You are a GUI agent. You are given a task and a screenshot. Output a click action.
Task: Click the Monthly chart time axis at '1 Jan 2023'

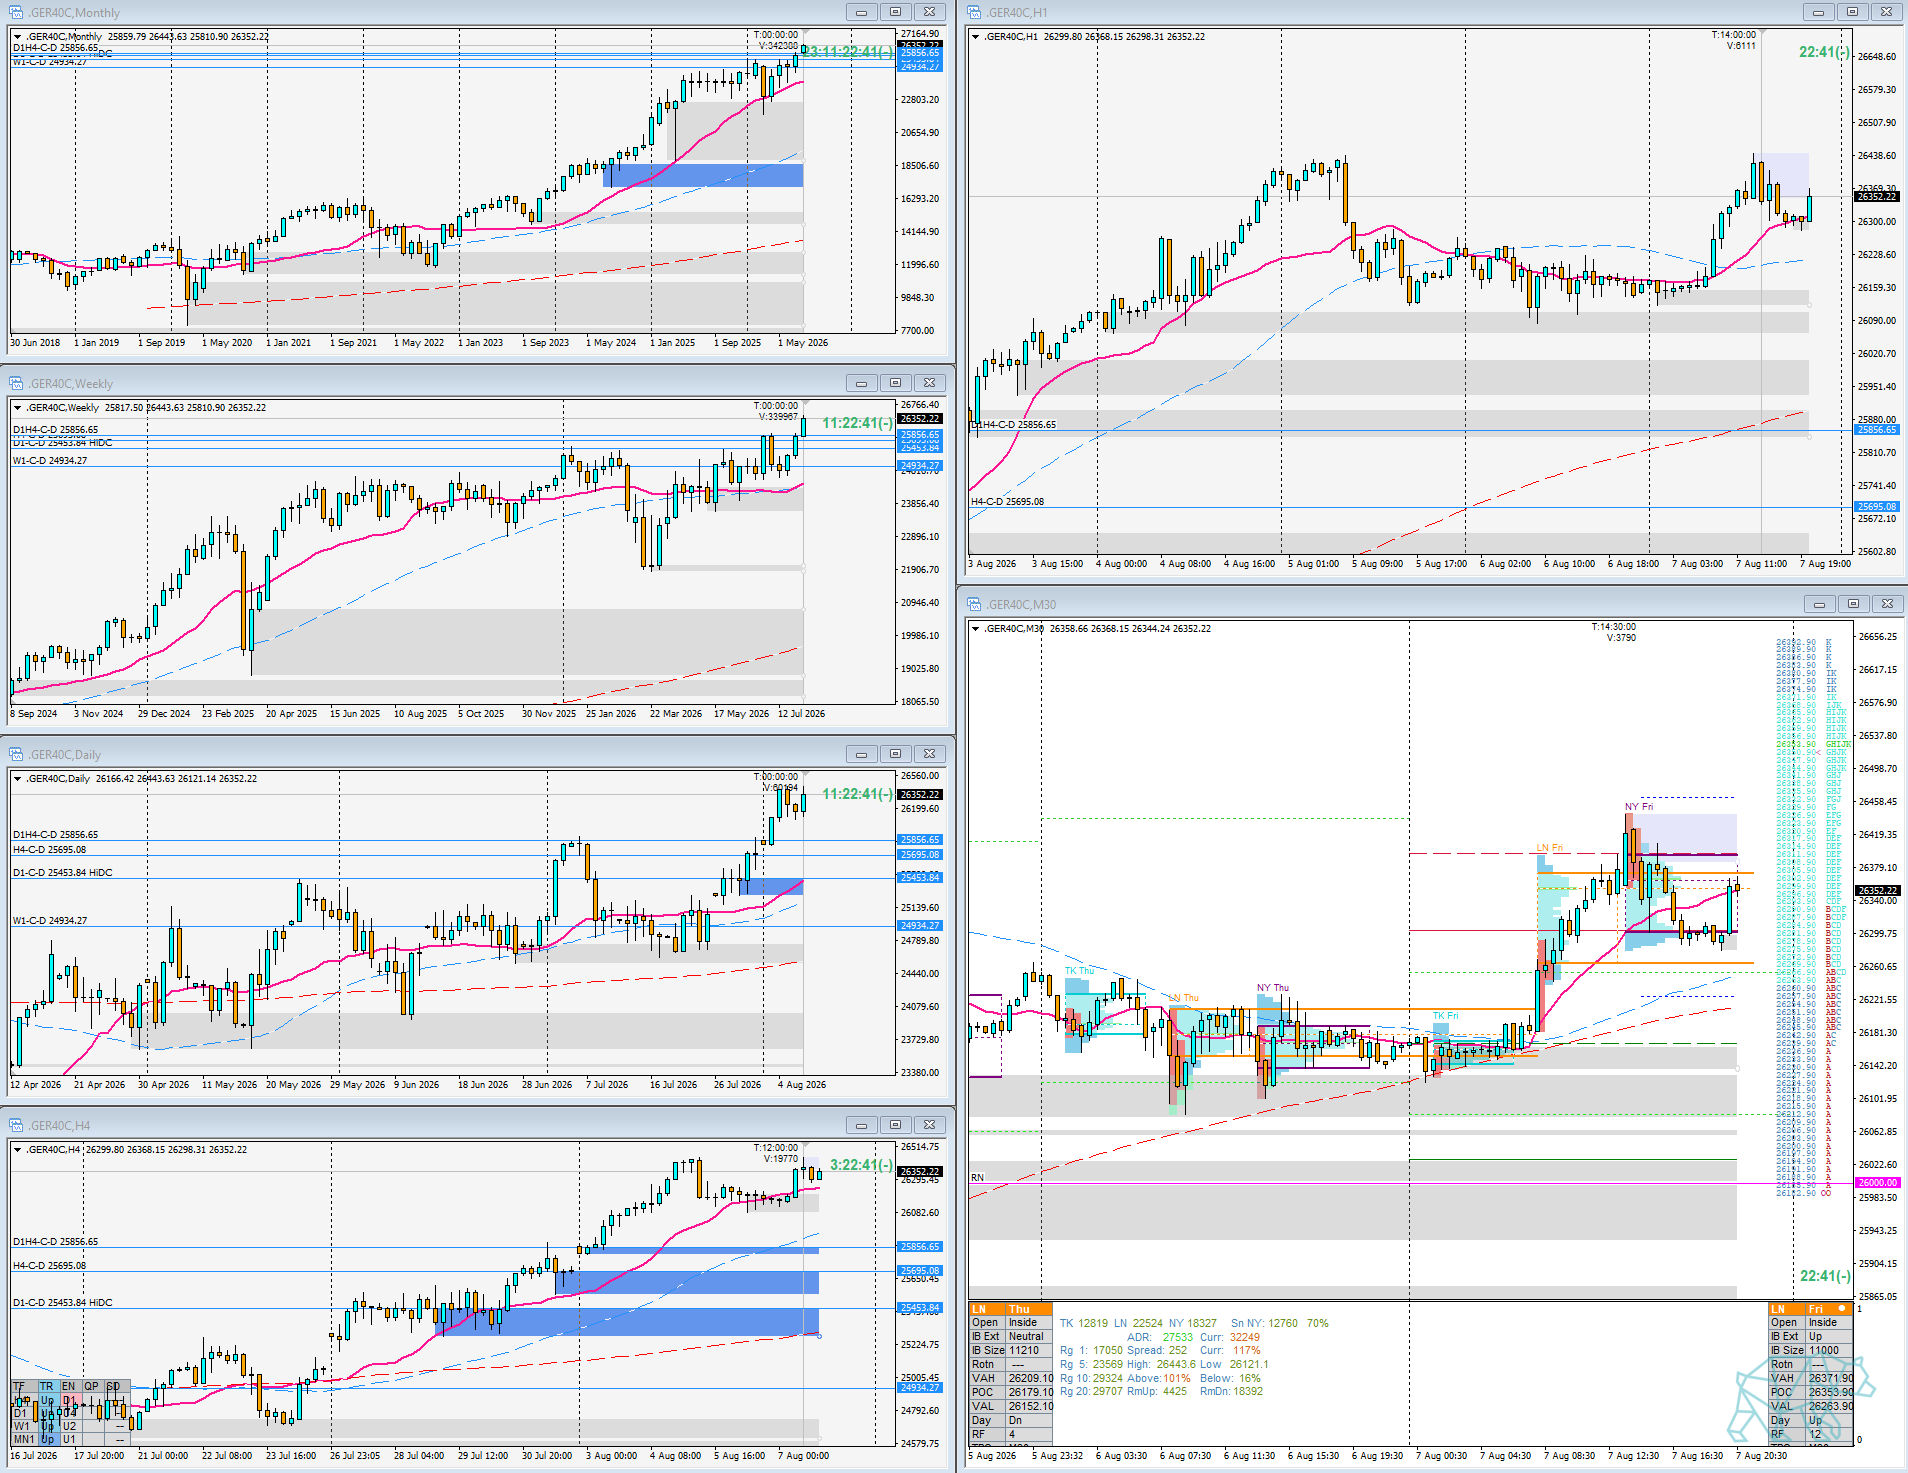(481, 343)
